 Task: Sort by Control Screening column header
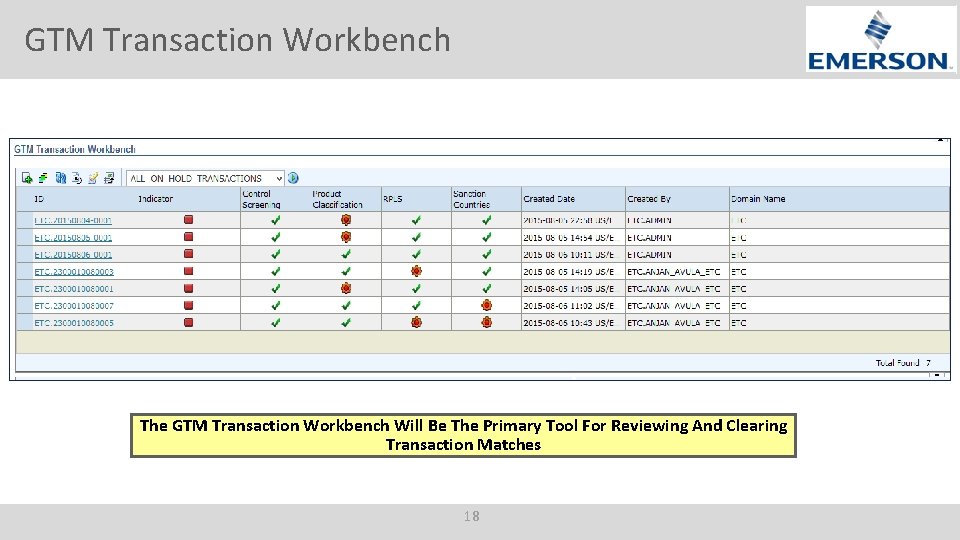pos(261,199)
